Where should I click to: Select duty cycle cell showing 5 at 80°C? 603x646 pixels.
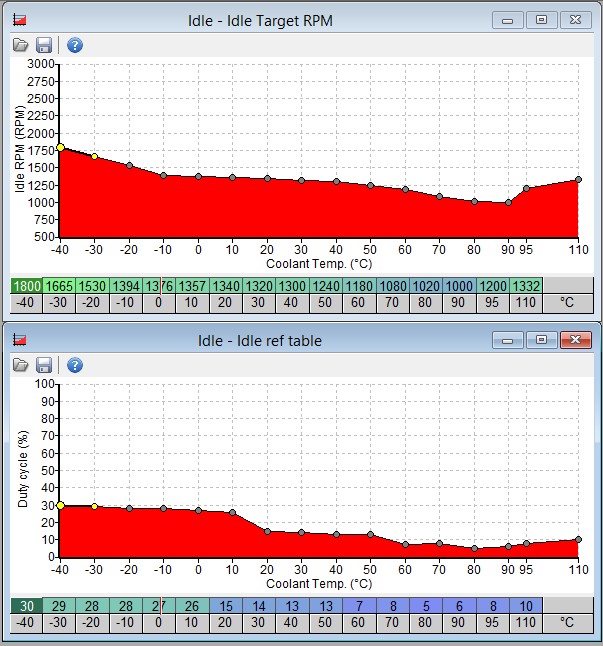426,606
